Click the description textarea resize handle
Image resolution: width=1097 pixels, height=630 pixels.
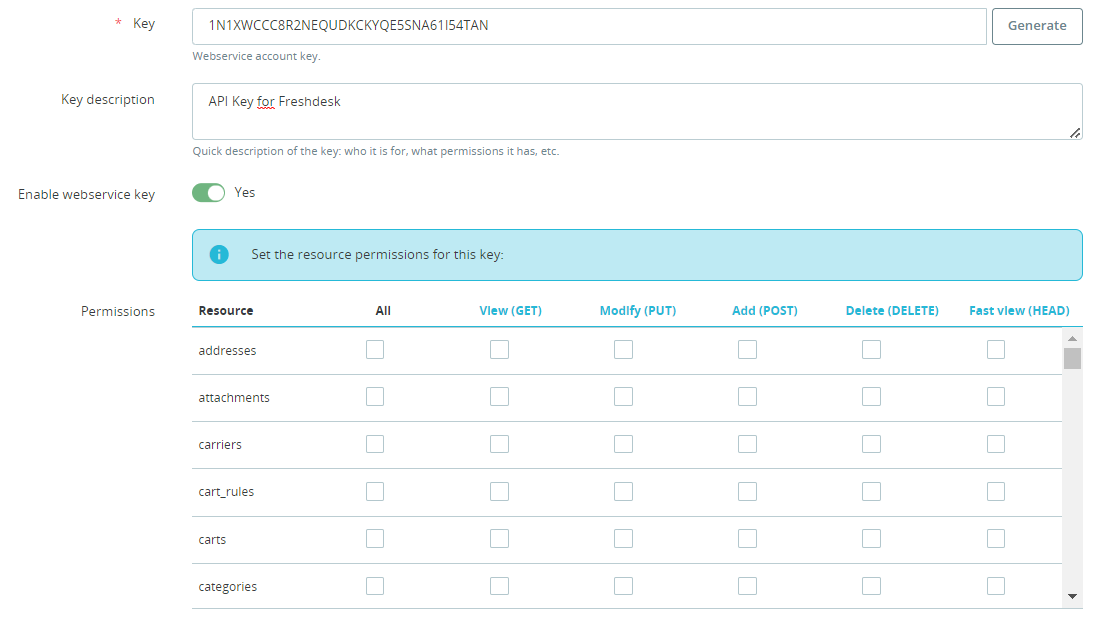tap(1075, 133)
